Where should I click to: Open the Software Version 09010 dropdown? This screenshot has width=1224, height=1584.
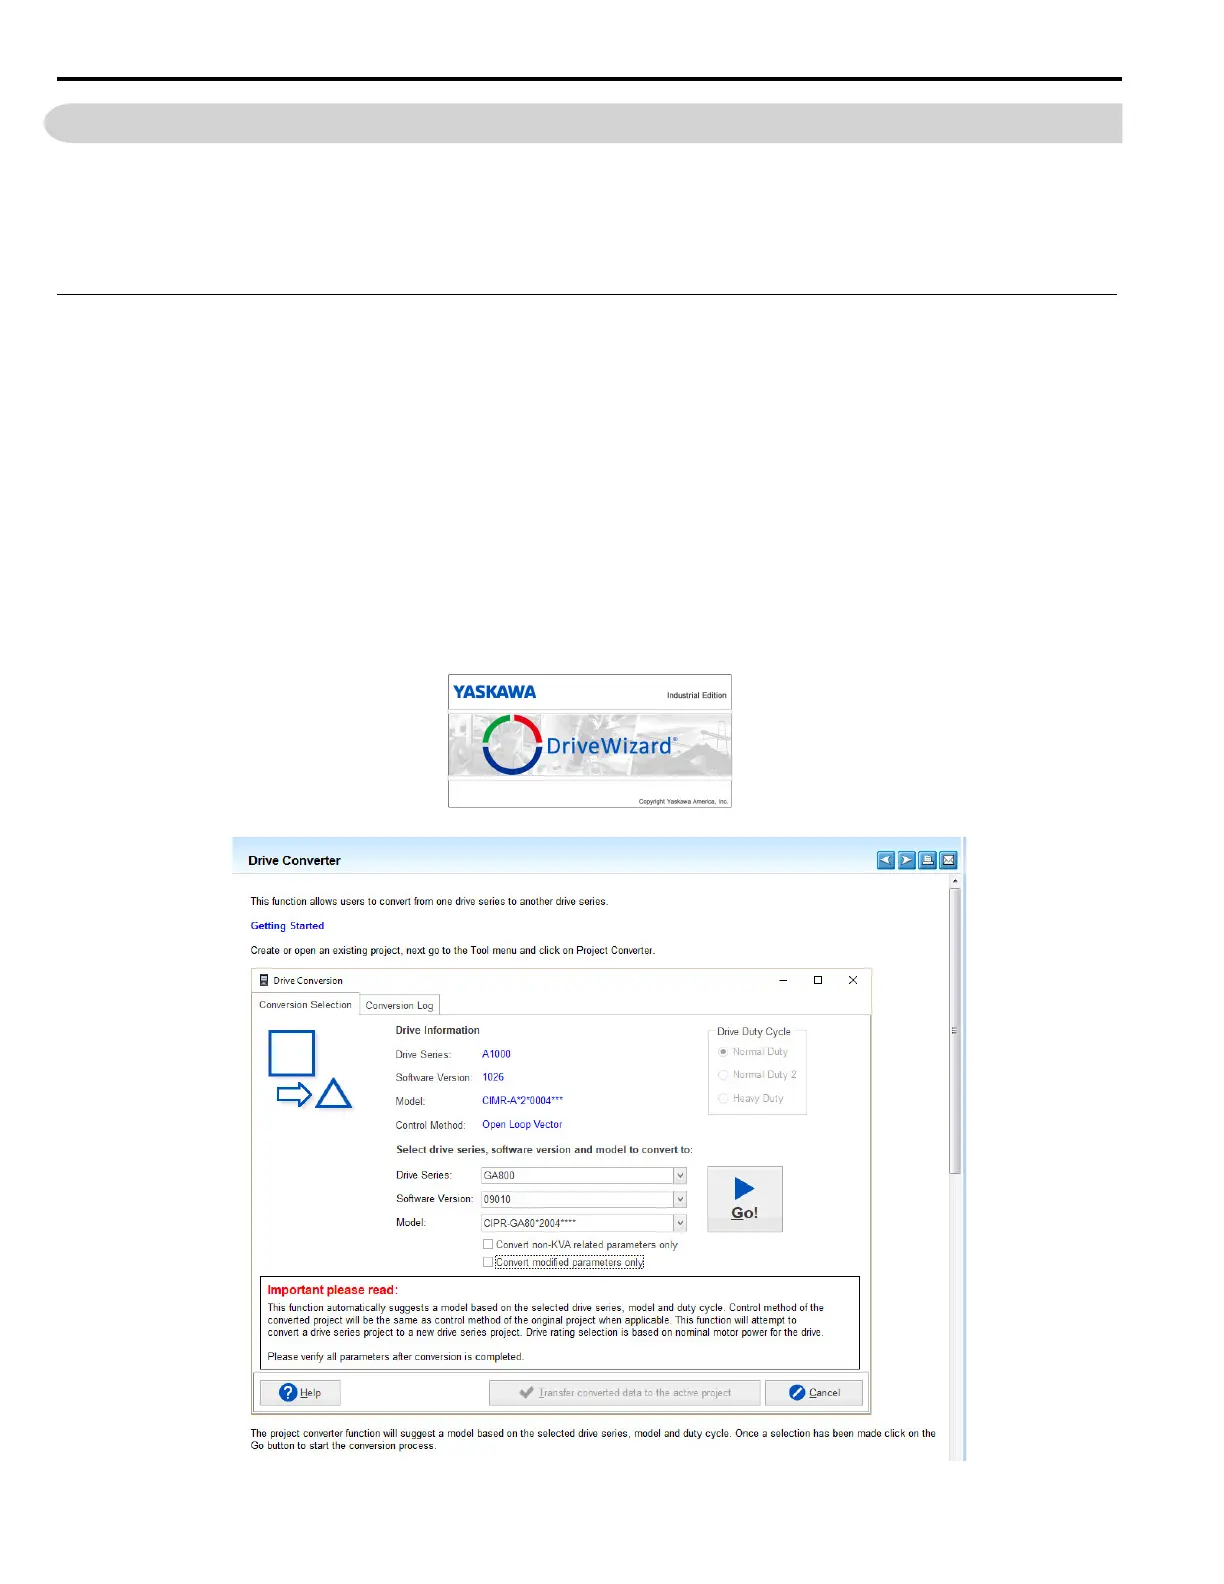click(584, 1199)
